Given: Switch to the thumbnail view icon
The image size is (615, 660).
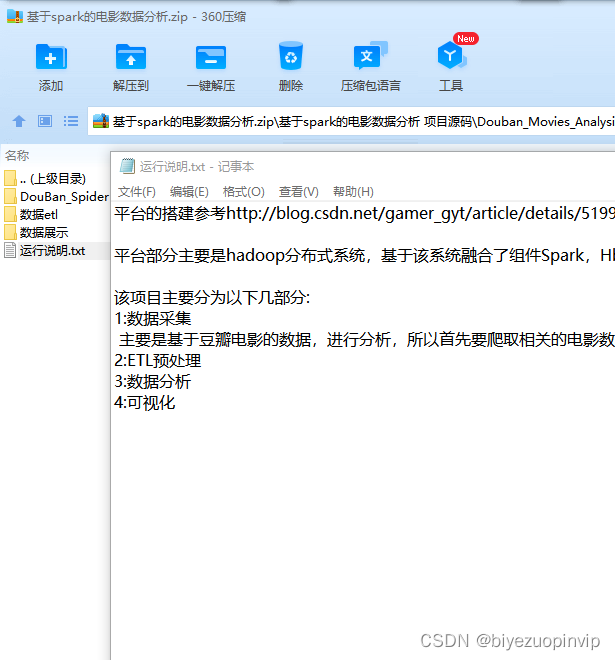Looking at the screenshot, I should tap(45, 121).
